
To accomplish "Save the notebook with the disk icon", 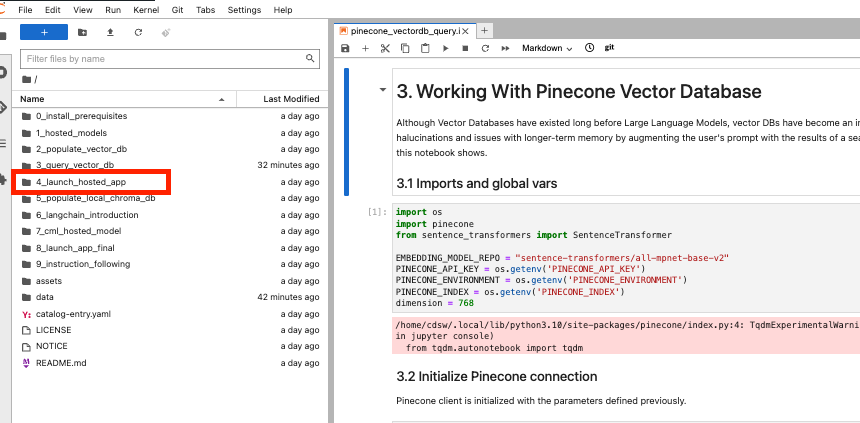I will click(345, 48).
